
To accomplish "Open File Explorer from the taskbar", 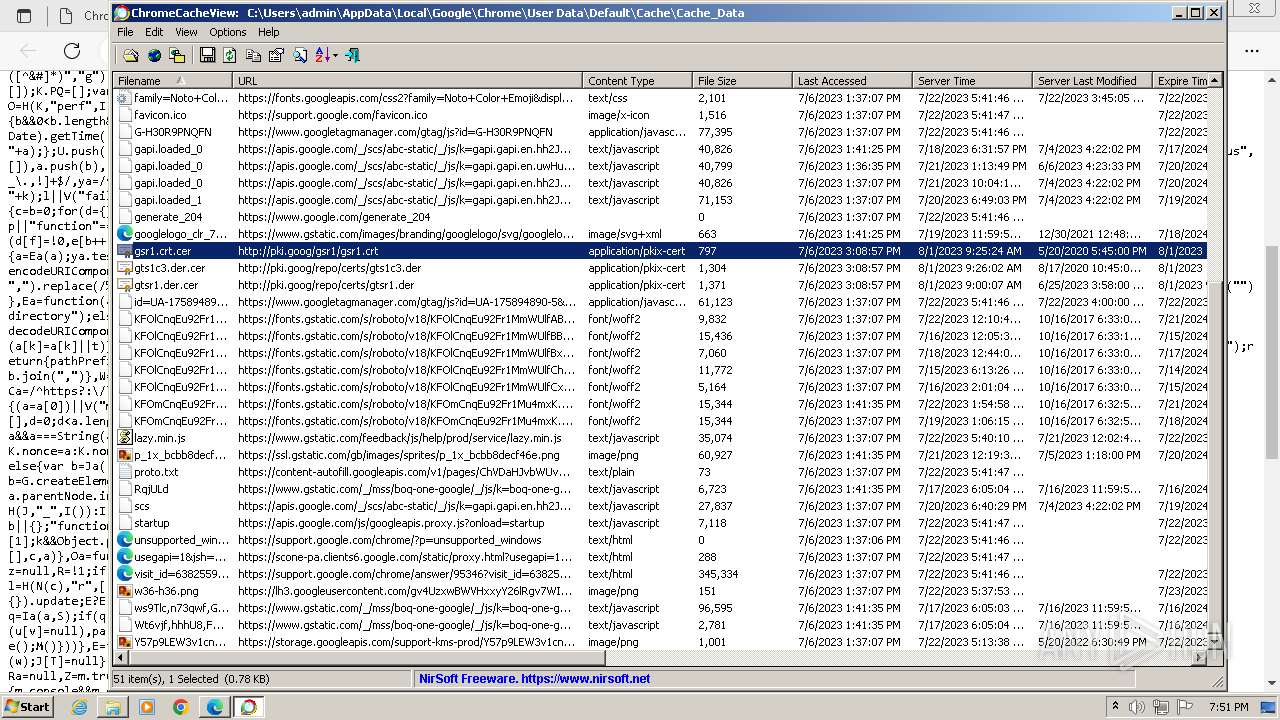I will [x=113, y=707].
